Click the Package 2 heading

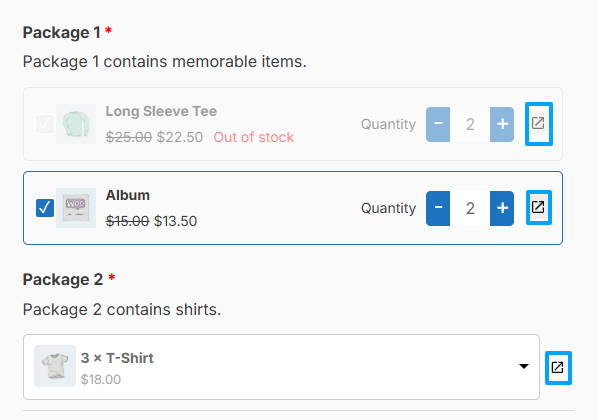pos(63,279)
